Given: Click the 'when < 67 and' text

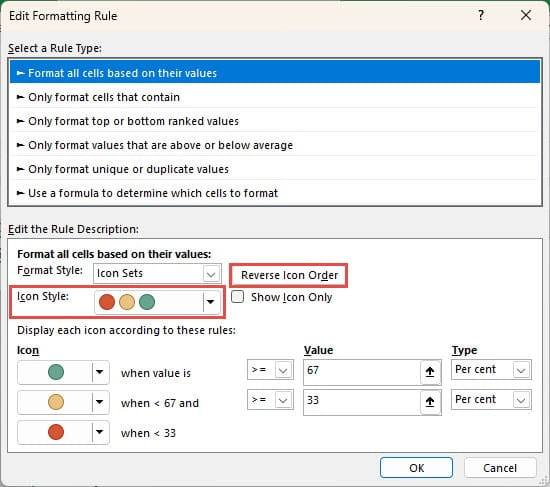Looking at the screenshot, I should pos(160,403).
